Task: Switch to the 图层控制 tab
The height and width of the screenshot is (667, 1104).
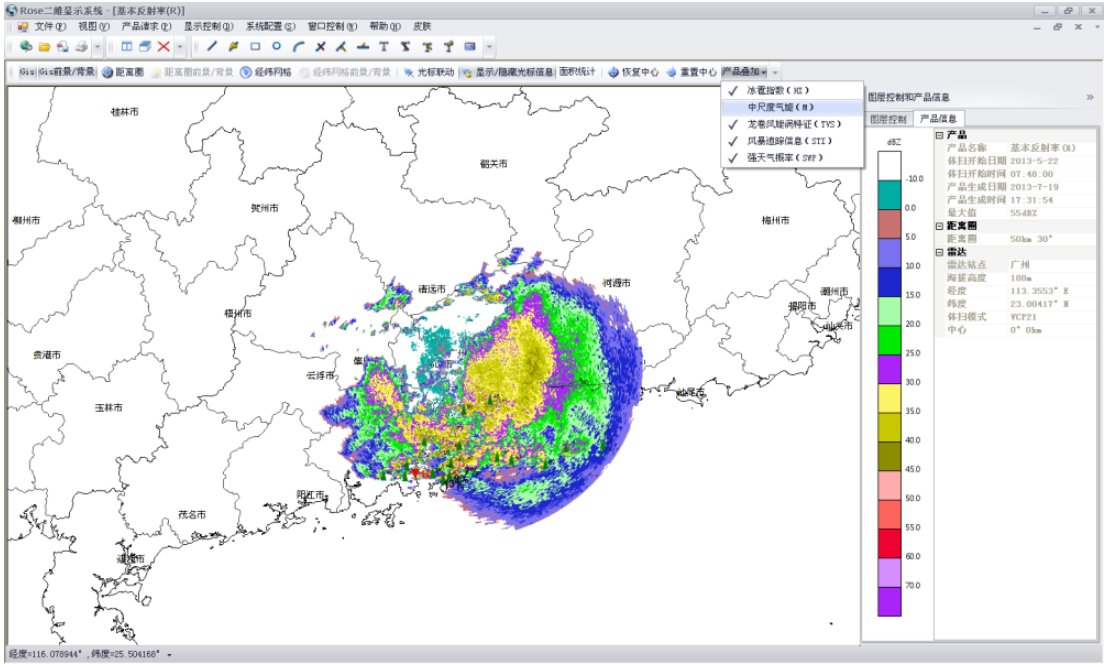Action: click(889, 119)
